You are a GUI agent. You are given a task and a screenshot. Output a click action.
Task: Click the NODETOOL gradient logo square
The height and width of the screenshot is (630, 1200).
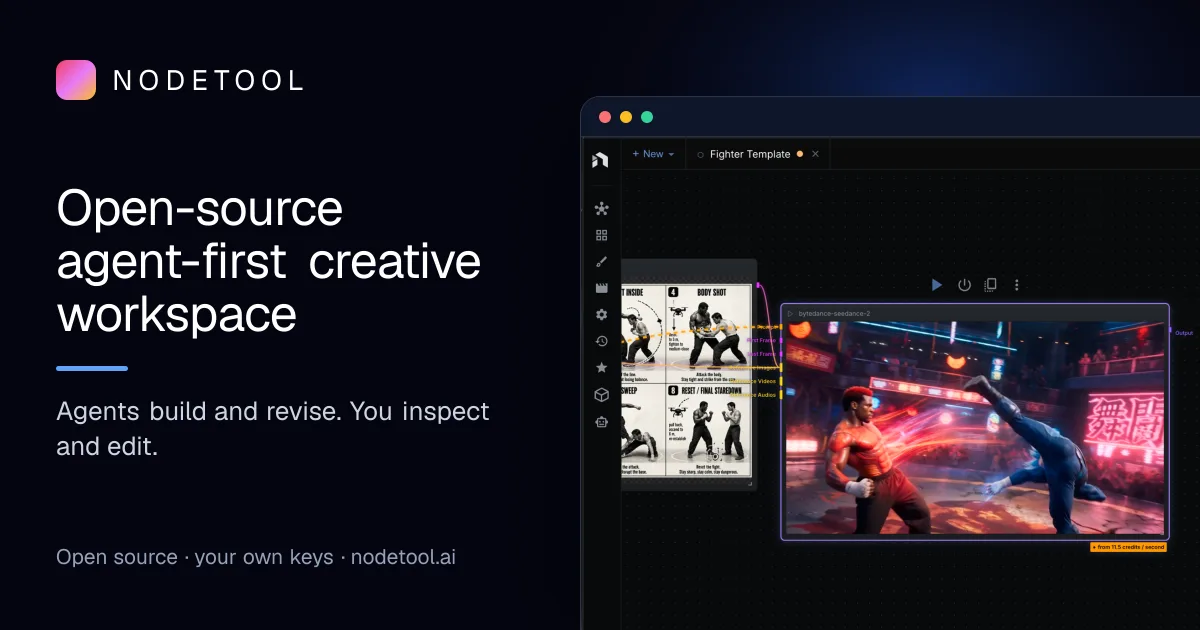[76, 80]
